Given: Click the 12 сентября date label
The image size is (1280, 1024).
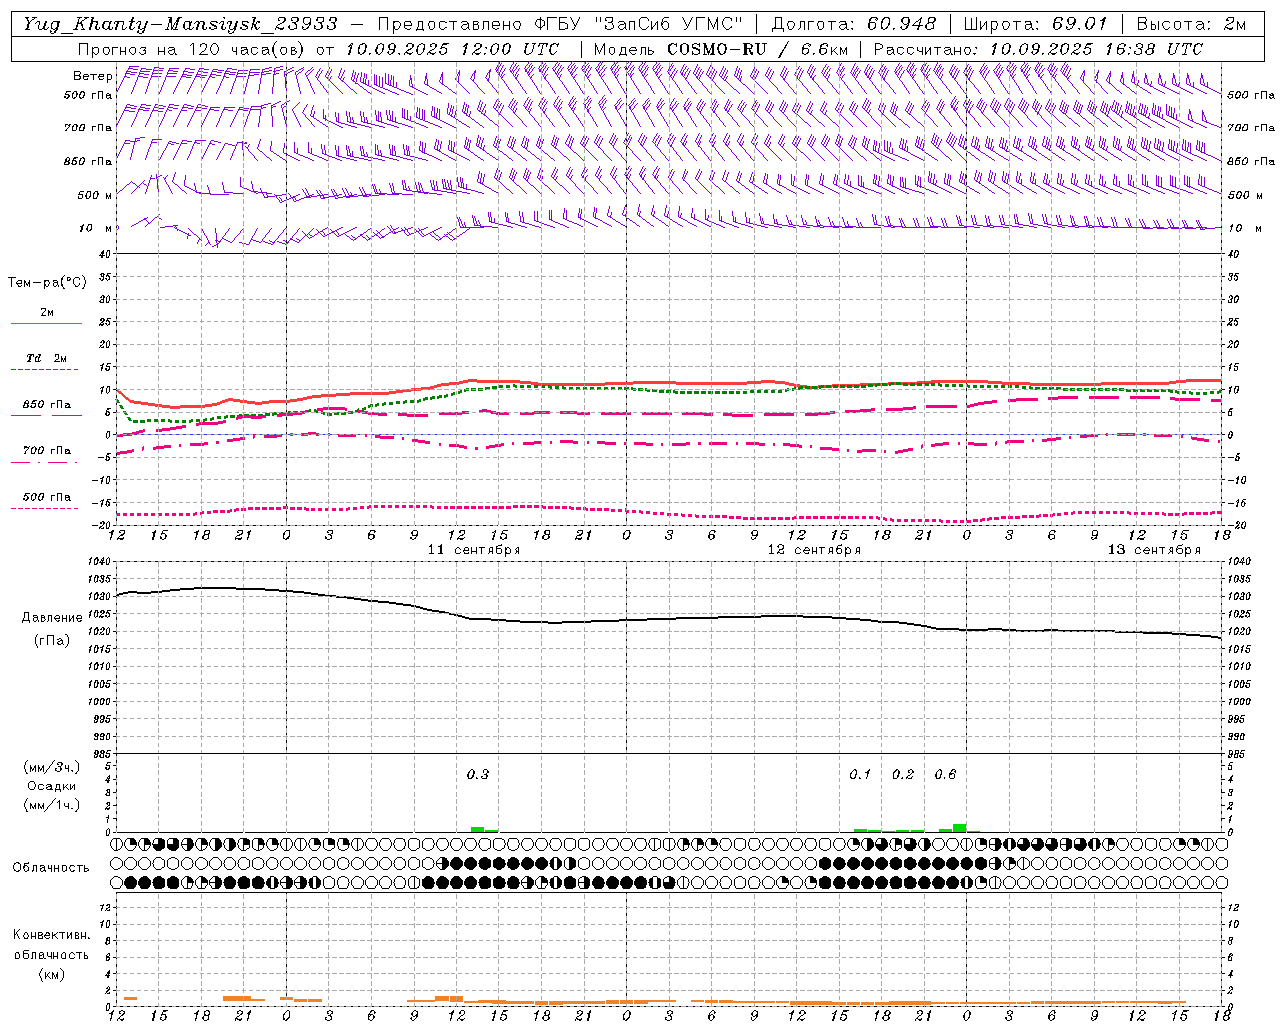Looking at the screenshot, I should (814, 550).
